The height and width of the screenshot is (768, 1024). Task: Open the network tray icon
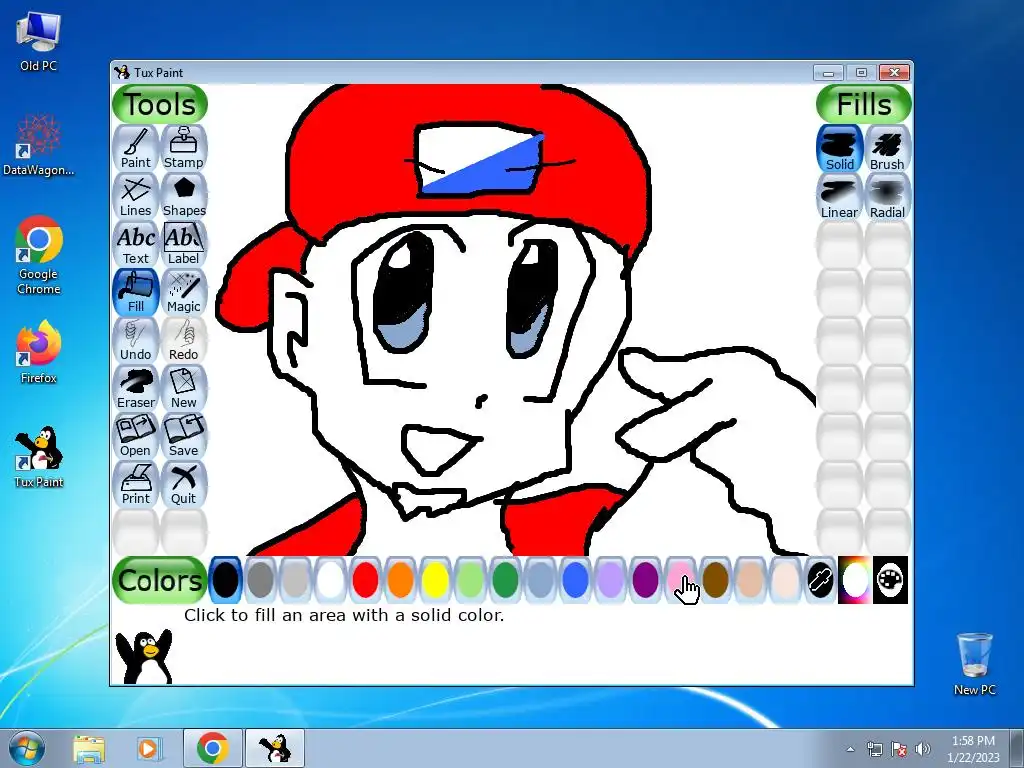[874, 749]
